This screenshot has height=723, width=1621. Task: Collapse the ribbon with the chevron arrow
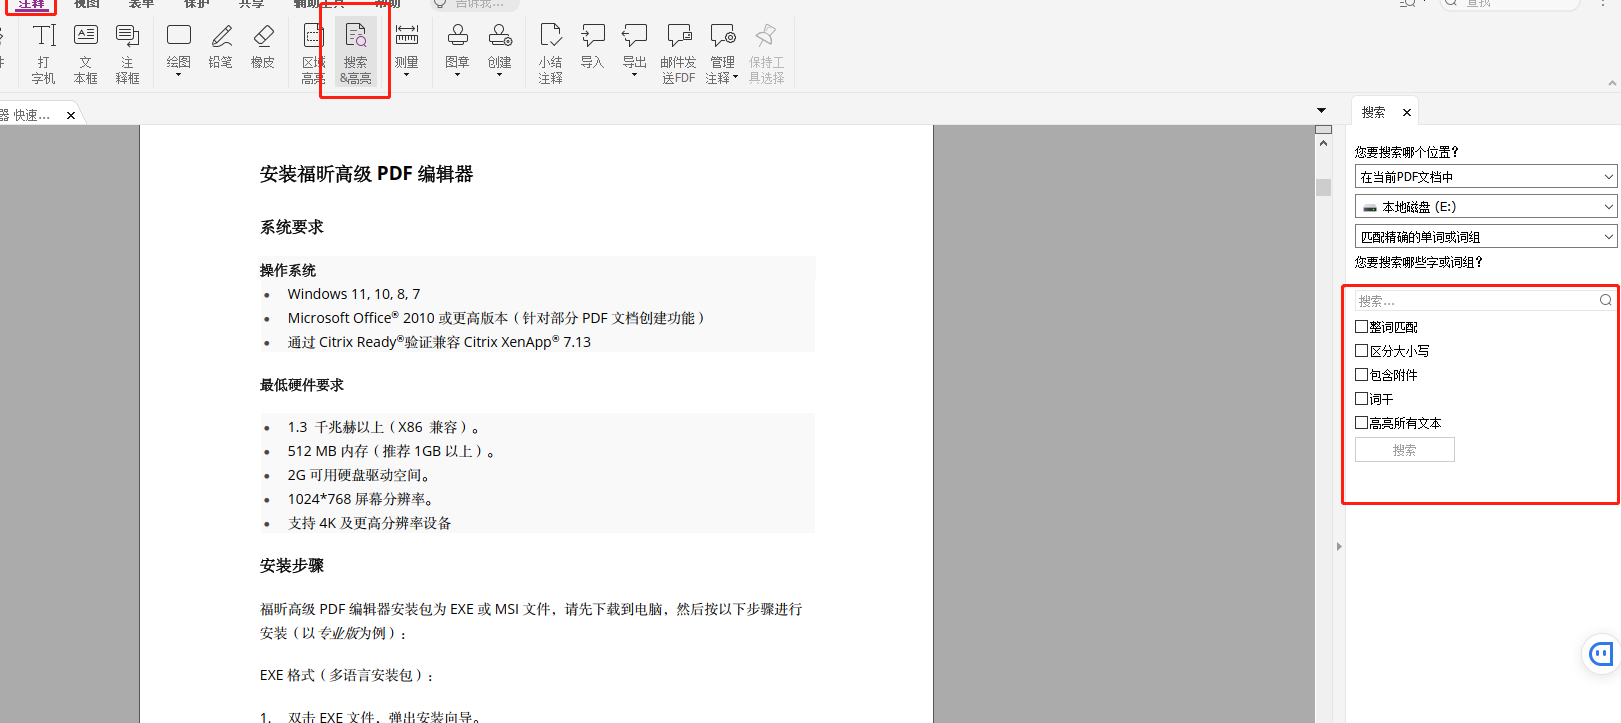click(1612, 84)
